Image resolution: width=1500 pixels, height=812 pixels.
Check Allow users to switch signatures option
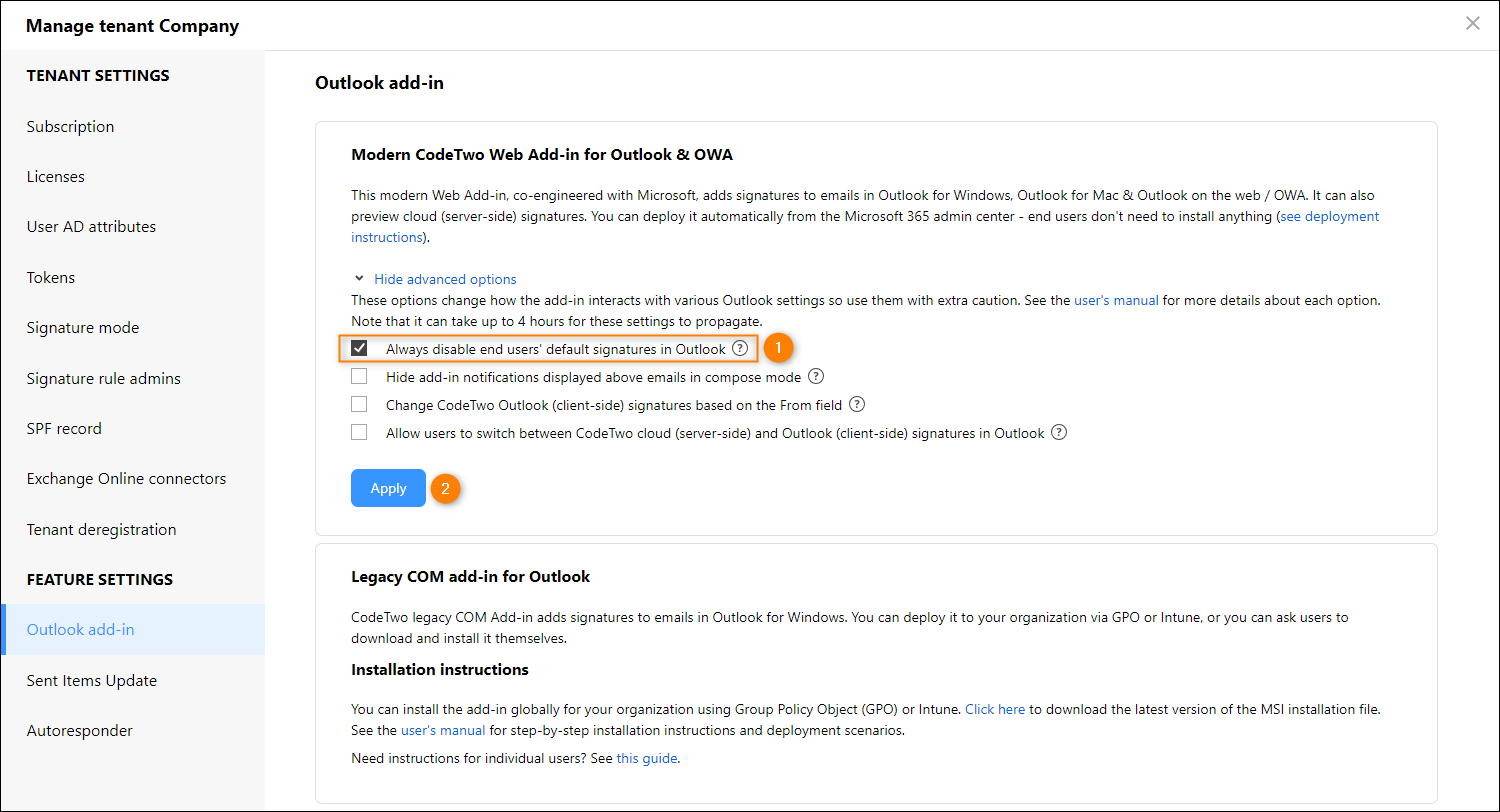(x=359, y=433)
